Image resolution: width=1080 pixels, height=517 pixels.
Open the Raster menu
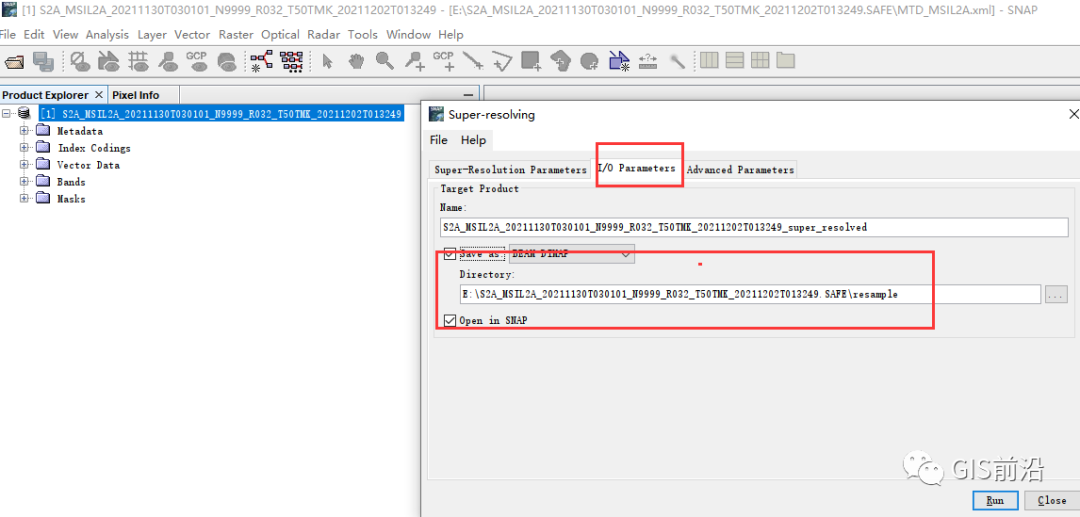[x=237, y=34]
